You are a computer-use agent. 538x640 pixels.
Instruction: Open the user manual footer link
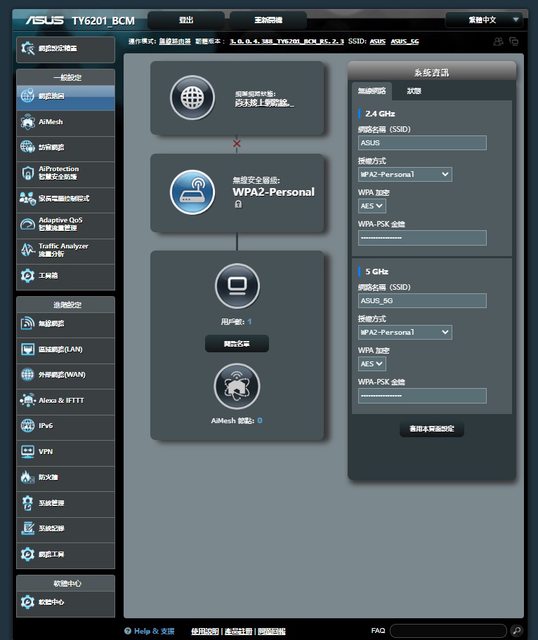coord(205,631)
